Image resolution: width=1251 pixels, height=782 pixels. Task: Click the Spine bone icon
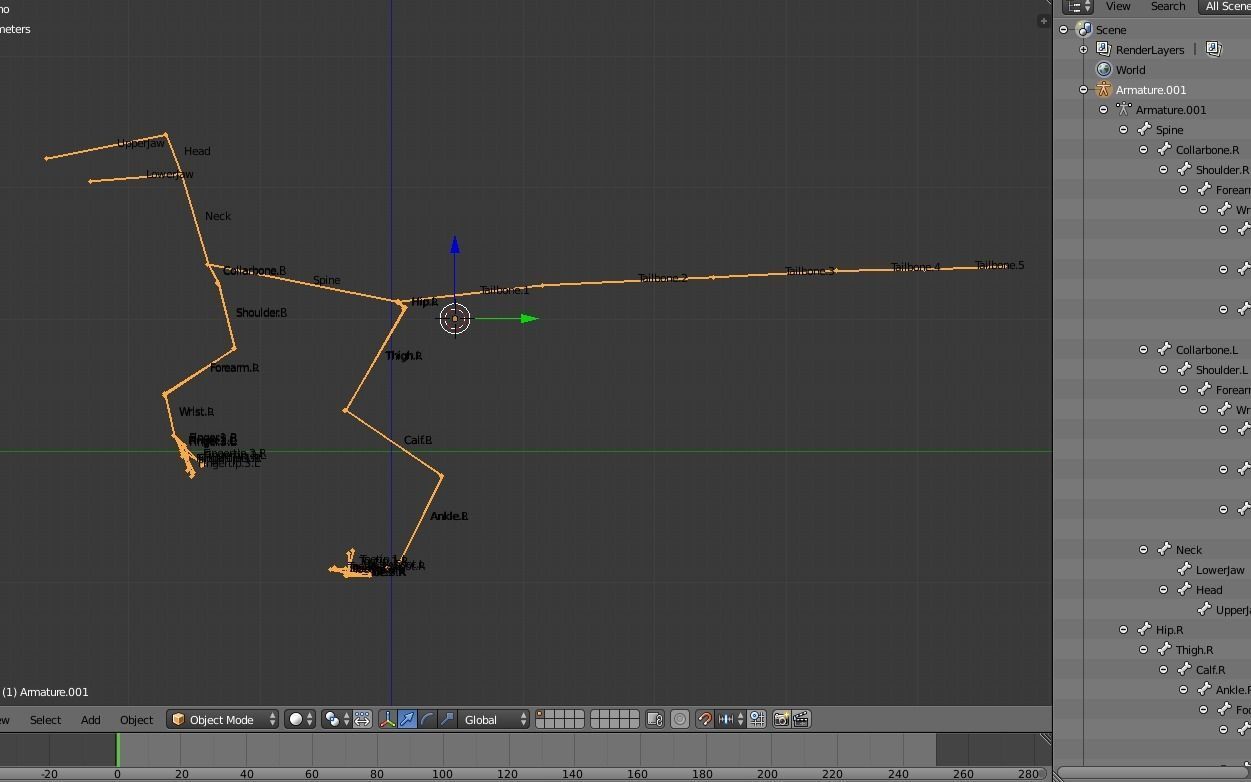1144,130
